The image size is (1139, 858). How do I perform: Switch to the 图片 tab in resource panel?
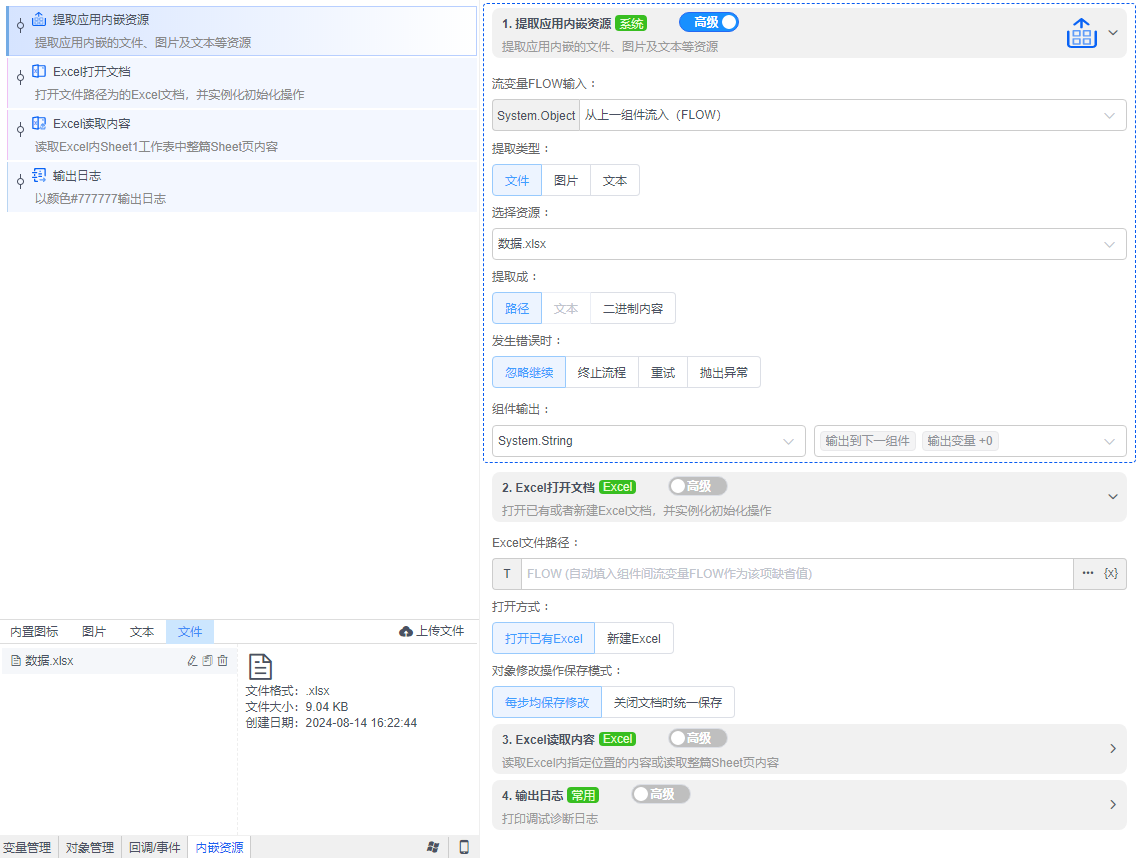click(95, 631)
